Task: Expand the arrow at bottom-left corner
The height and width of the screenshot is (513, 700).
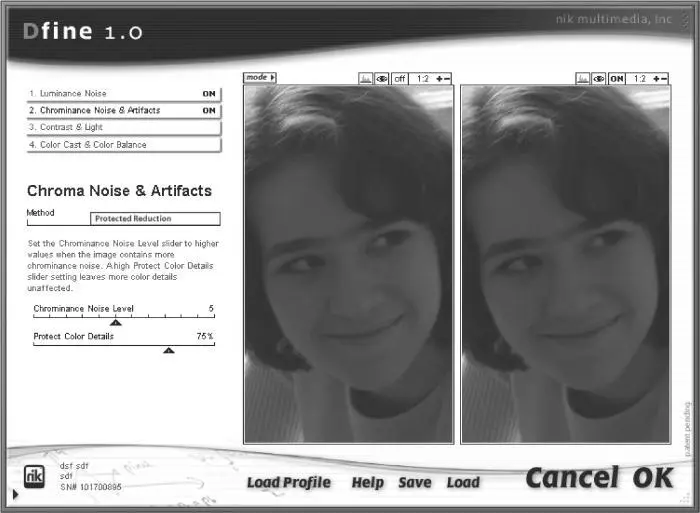Action: point(14,494)
